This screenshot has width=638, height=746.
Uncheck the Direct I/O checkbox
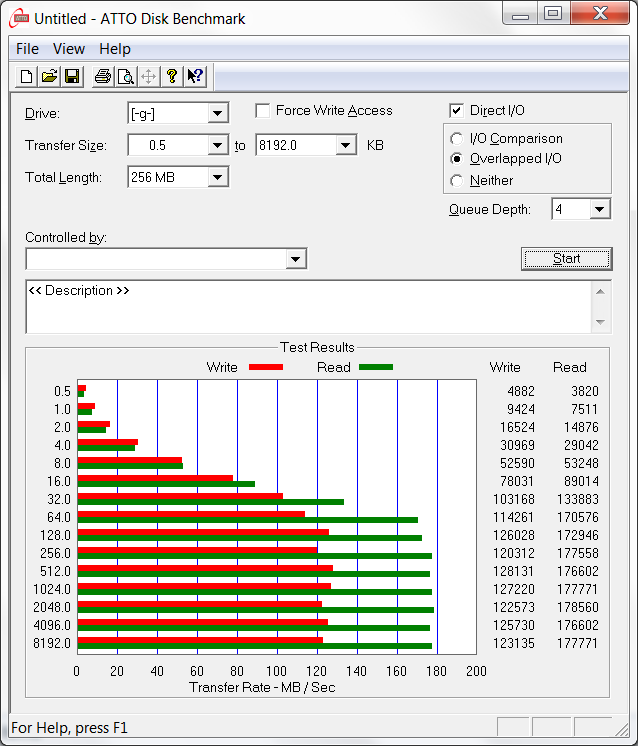(x=457, y=111)
